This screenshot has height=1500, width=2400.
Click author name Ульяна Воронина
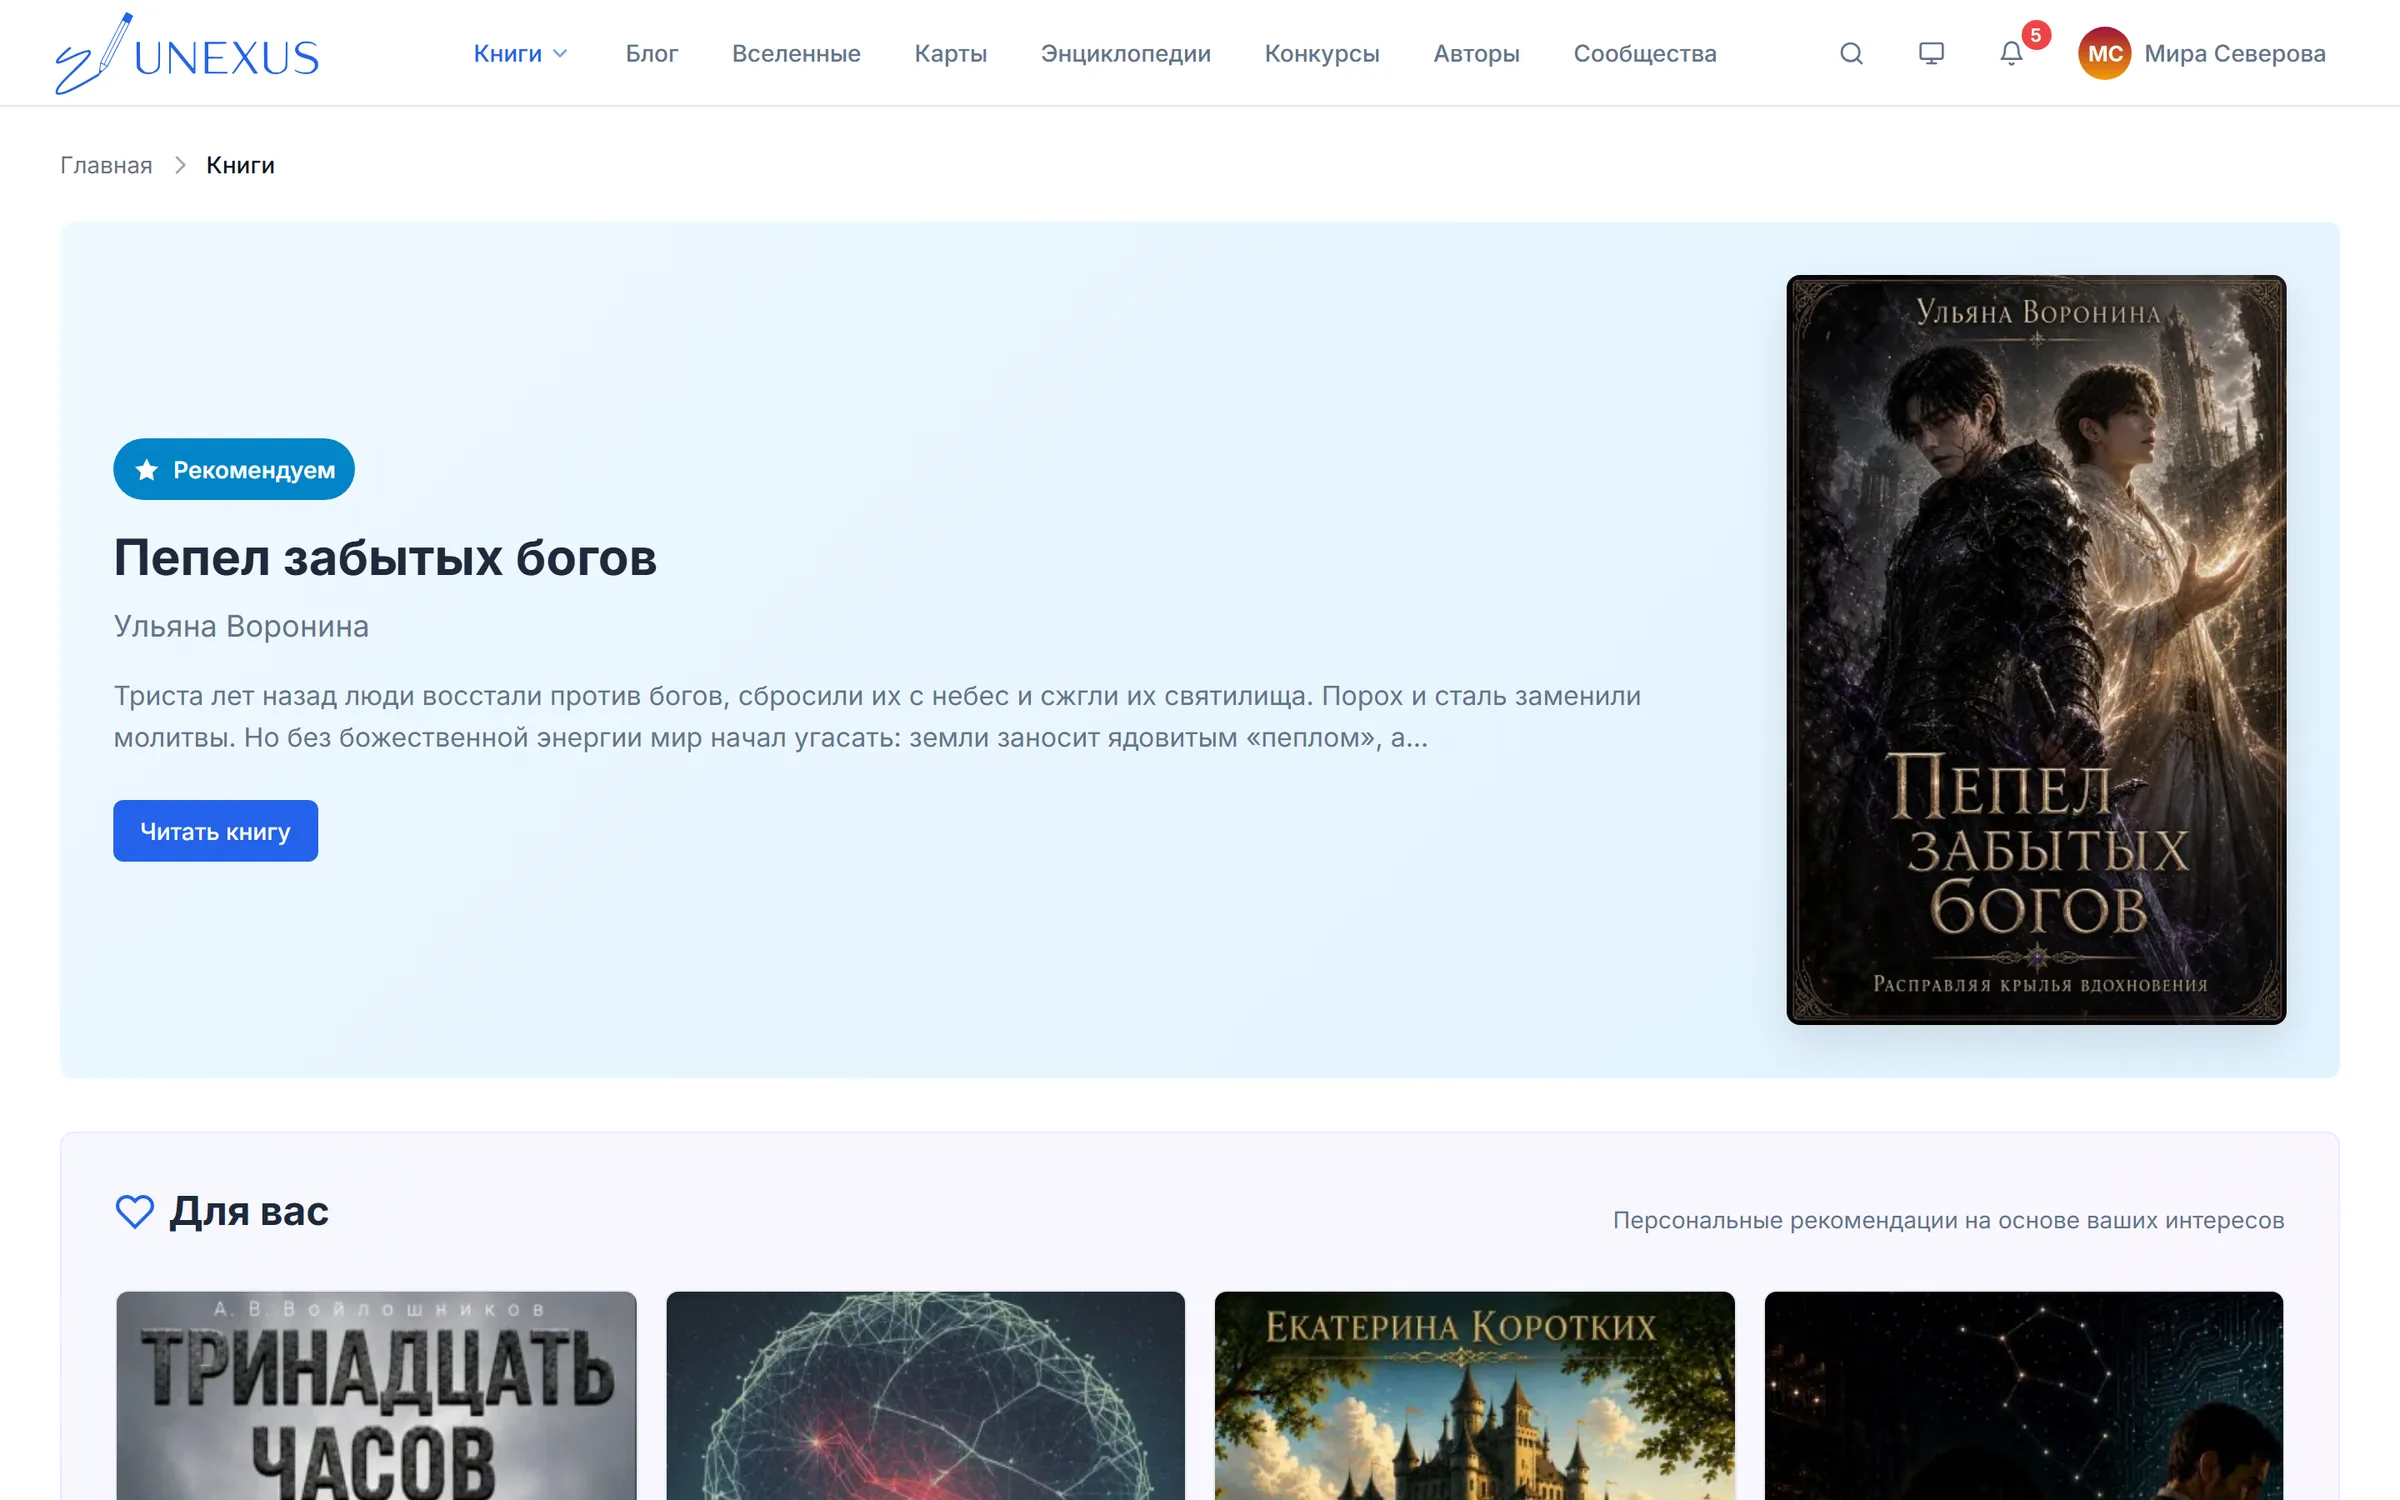[x=241, y=626]
